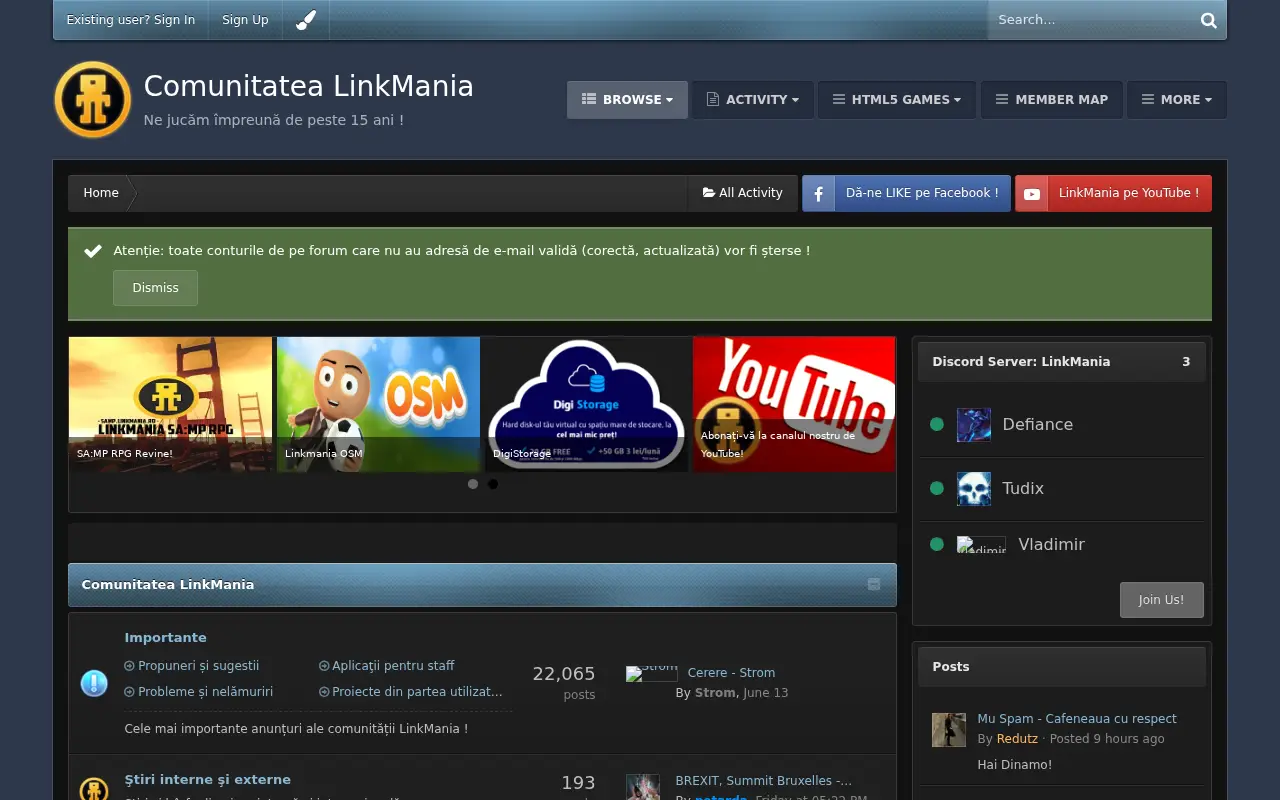Open the YouTube channel subscribe banner
The height and width of the screenshot is (800, 1280).
[794, 404]
